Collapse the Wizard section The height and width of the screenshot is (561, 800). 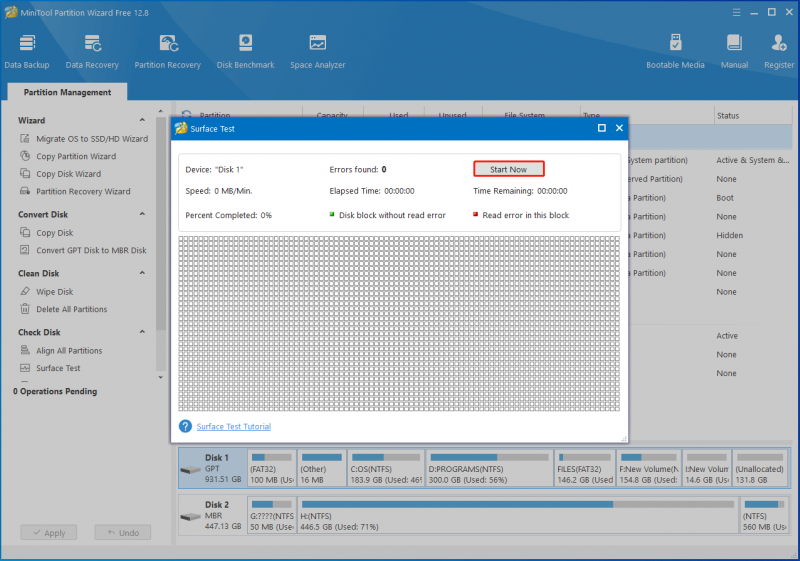pos(142,120)
